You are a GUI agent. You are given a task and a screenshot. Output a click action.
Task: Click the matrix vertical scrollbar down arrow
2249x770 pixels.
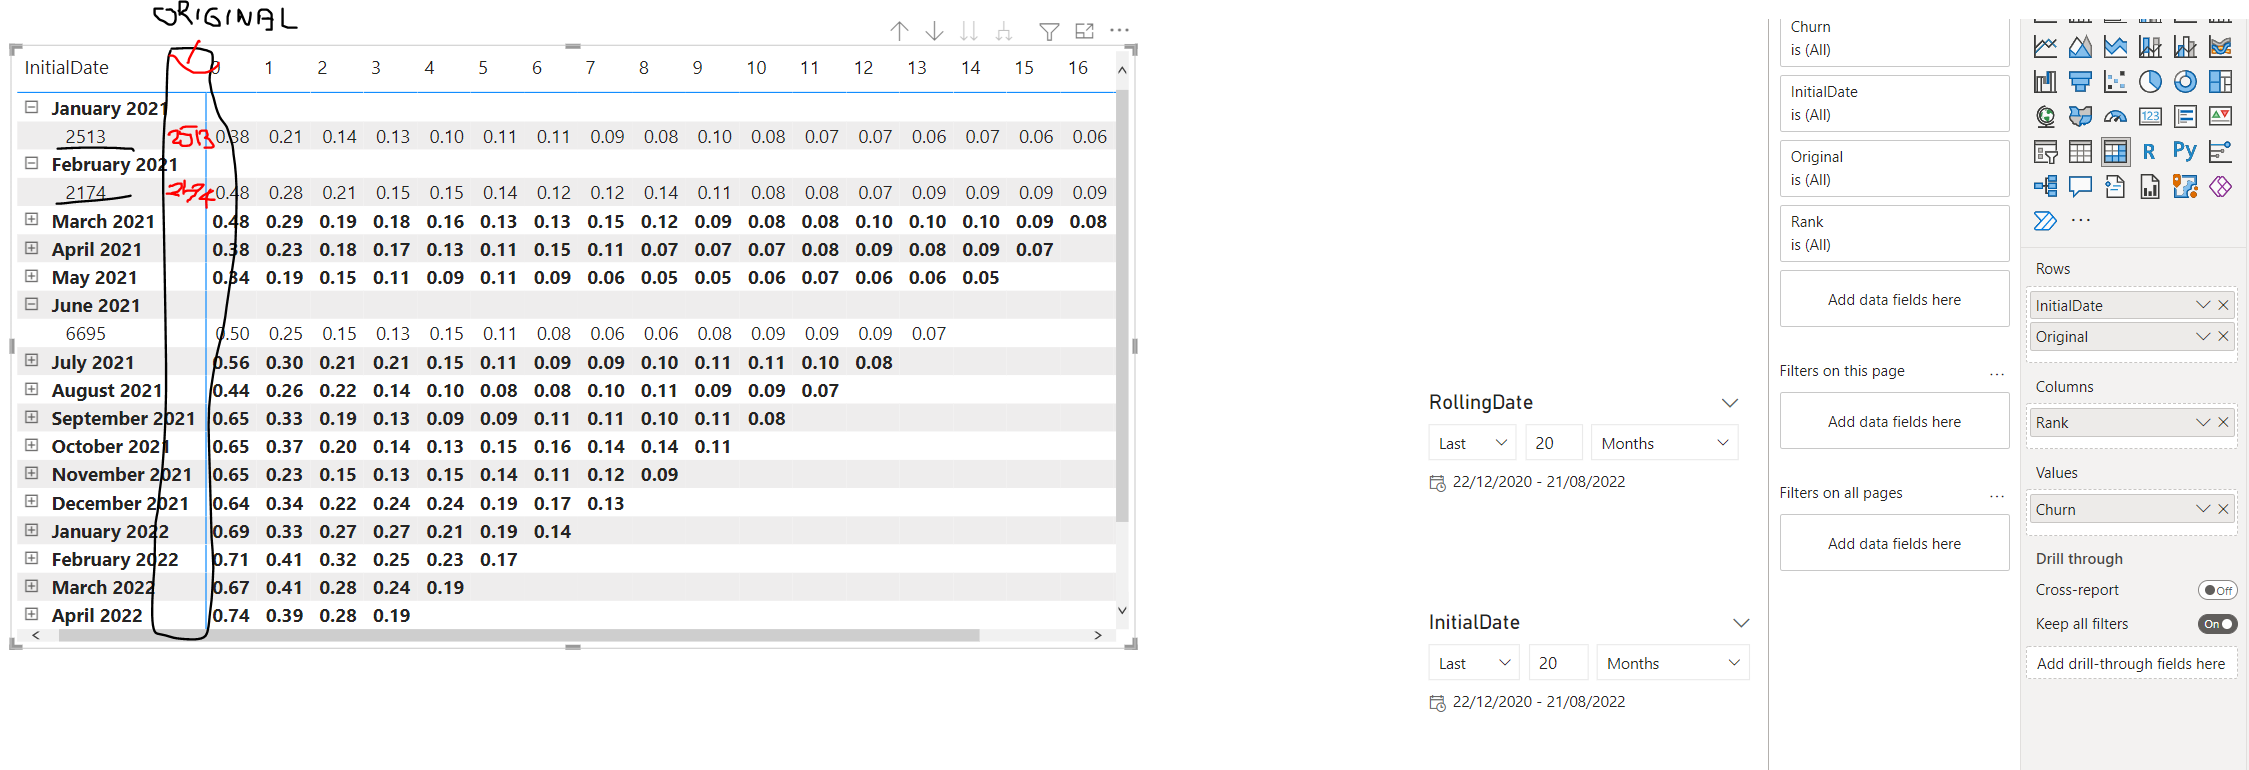[x=1122, y=610]
